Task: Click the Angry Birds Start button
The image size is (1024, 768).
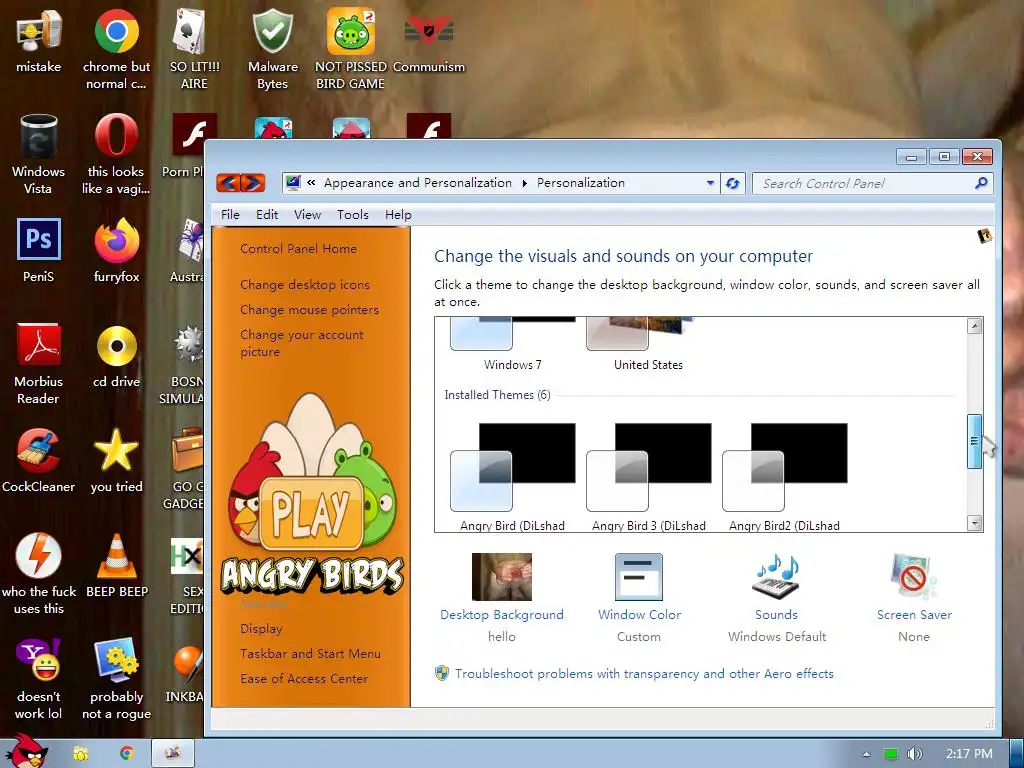Action: point(25,751)
